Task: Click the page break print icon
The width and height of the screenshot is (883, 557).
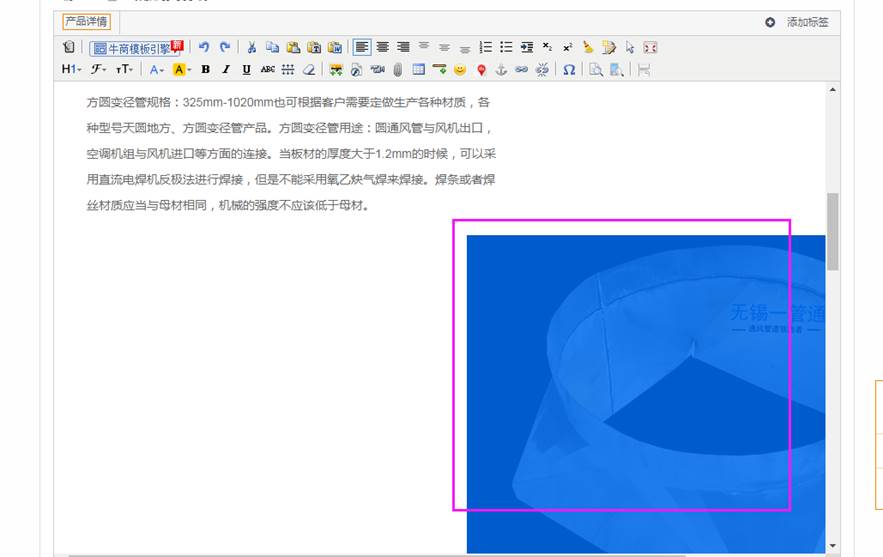Action: point(644,69)
